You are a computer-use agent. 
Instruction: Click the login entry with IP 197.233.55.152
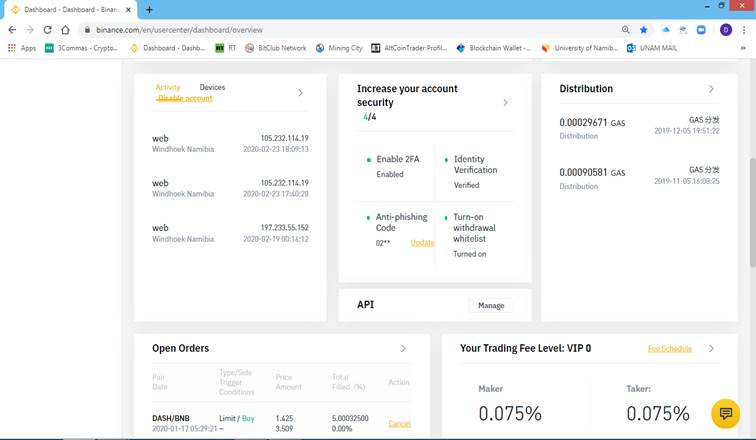tap(230, 233)
